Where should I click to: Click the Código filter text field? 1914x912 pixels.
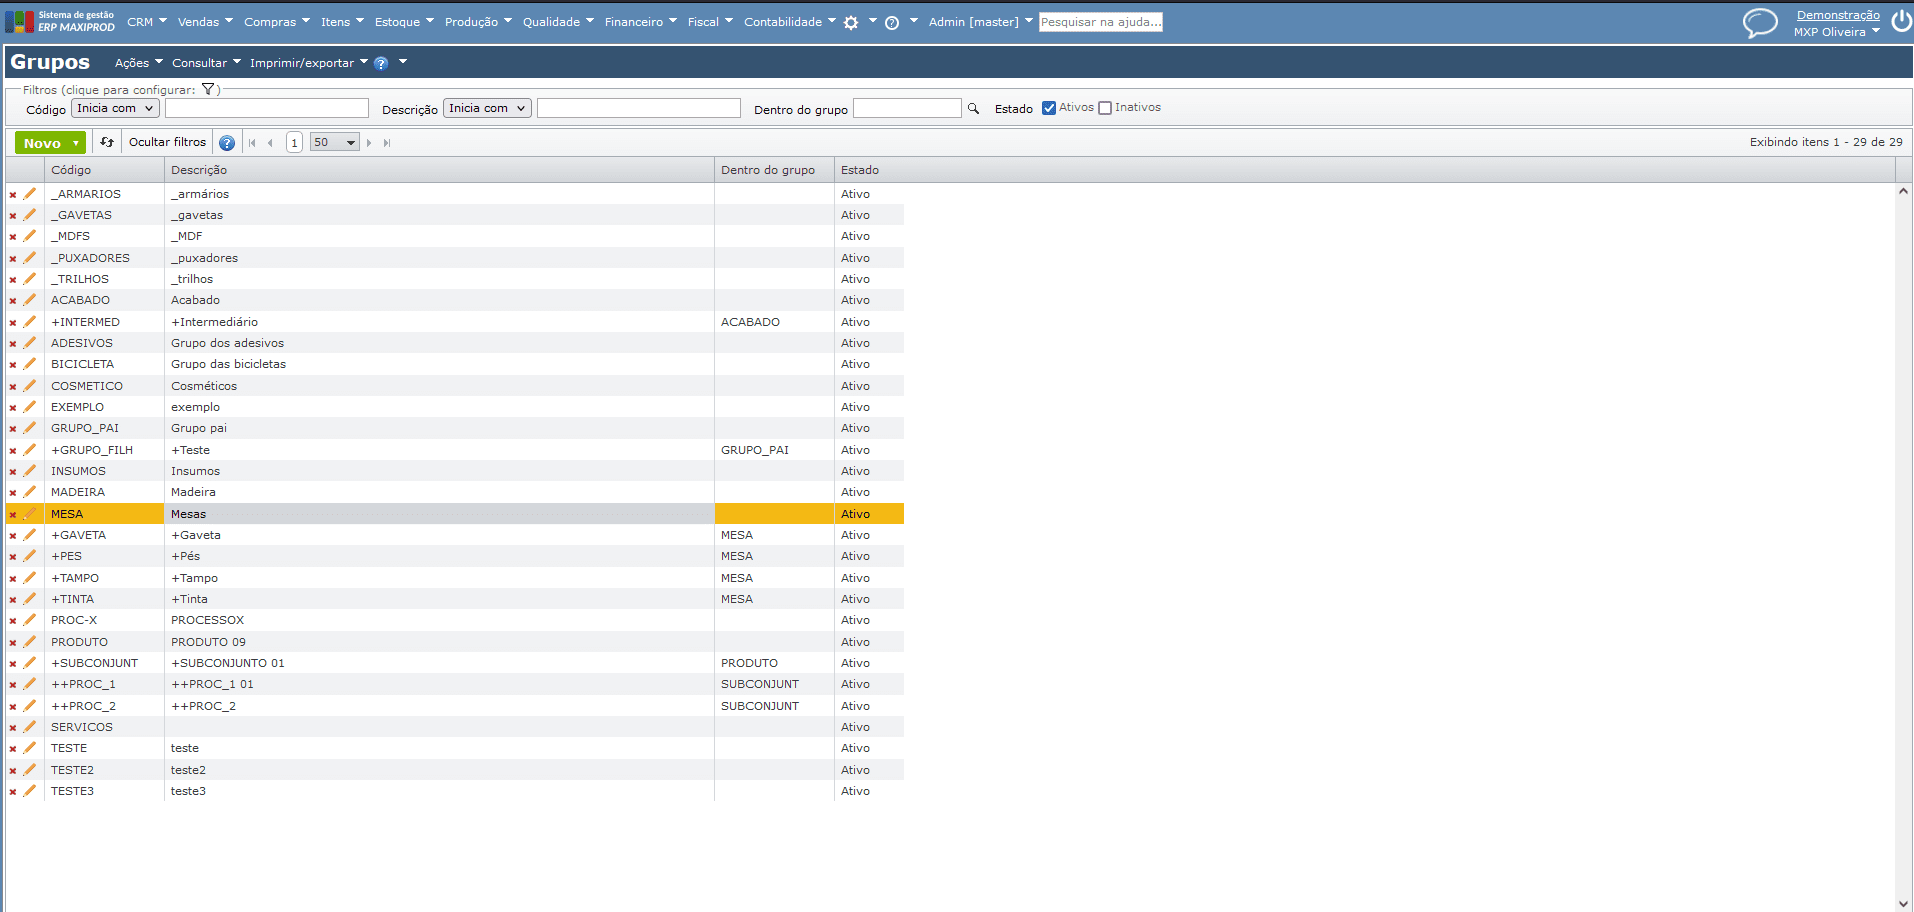pyautogui.click(x=267, y=108)
